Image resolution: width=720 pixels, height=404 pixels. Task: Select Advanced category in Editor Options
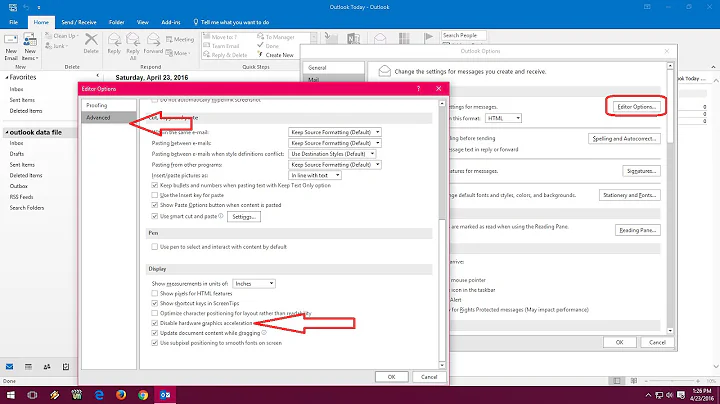coord(109,118)
